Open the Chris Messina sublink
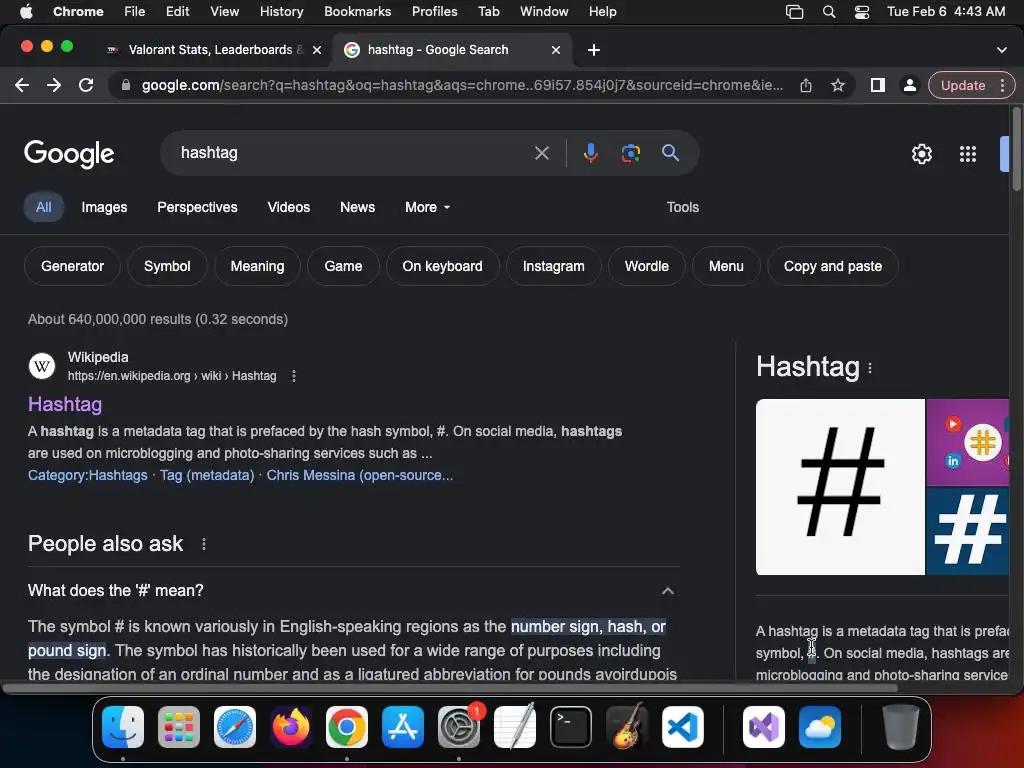This screenshot has width=1024, height=768. (360, 475)
